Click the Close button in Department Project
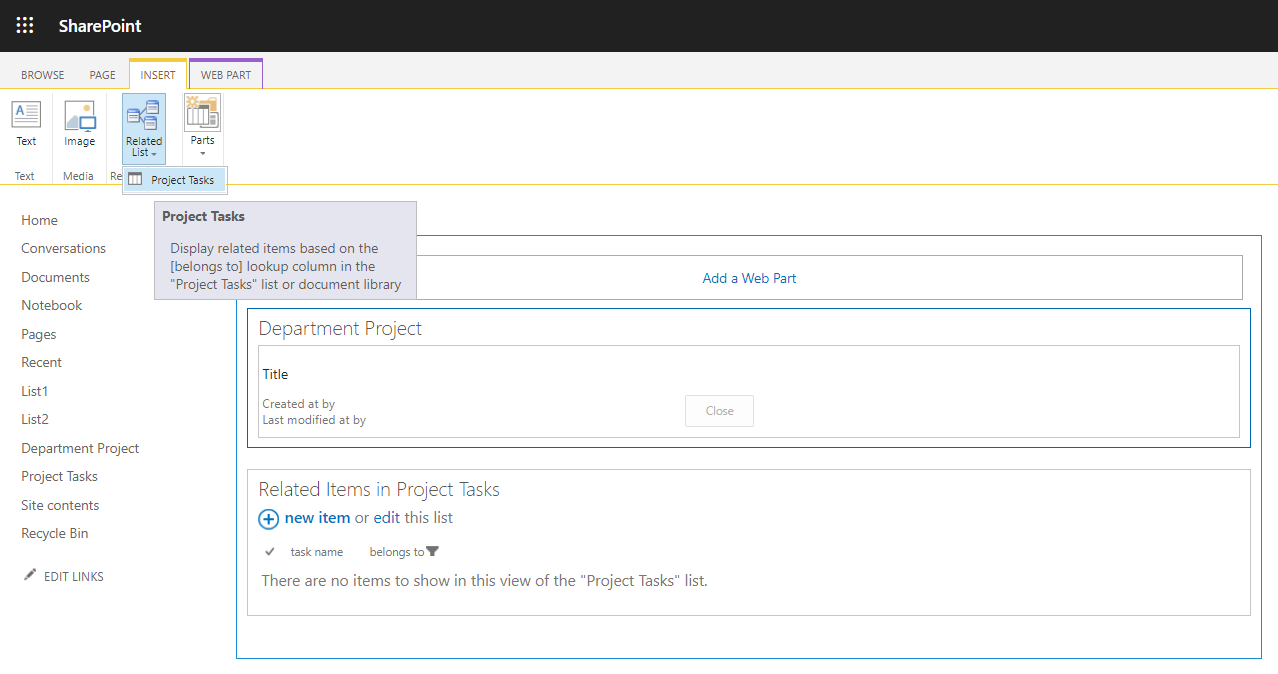 tap(719, 411)
